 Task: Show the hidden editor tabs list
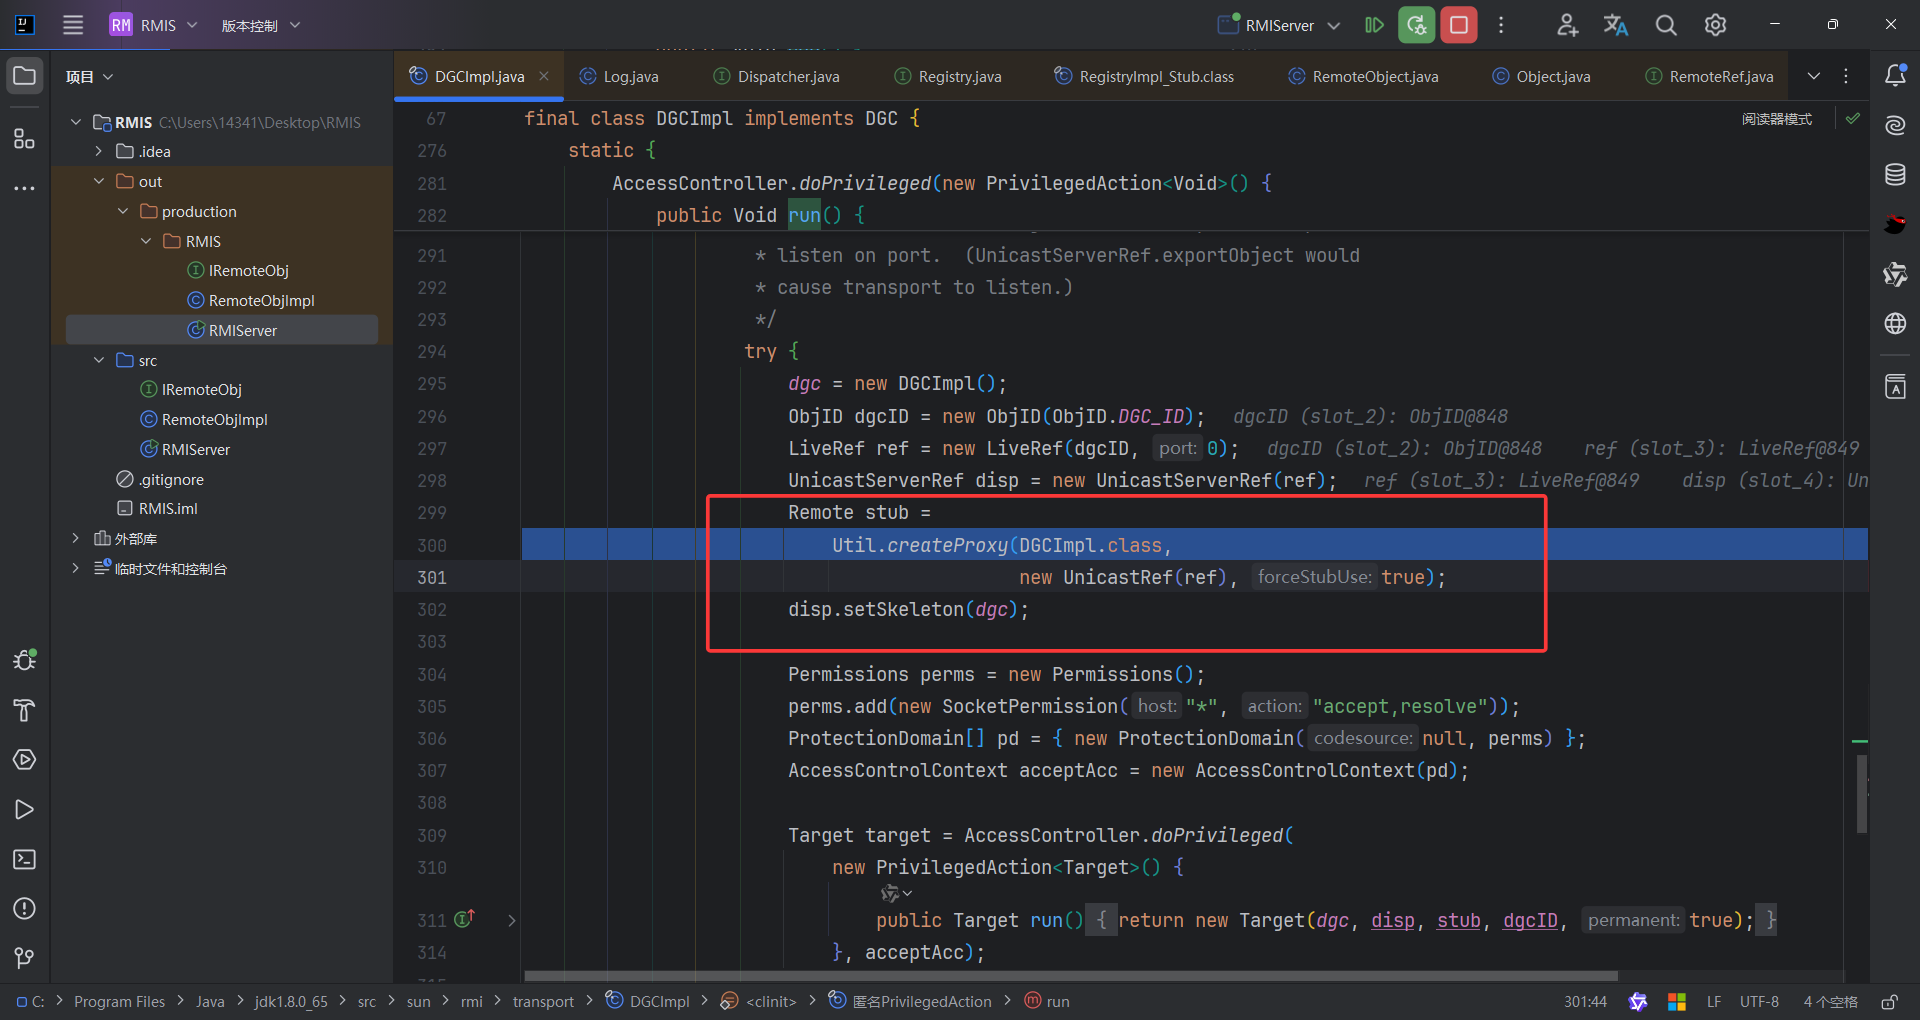pyautogui.click(x=1813, y=76)
